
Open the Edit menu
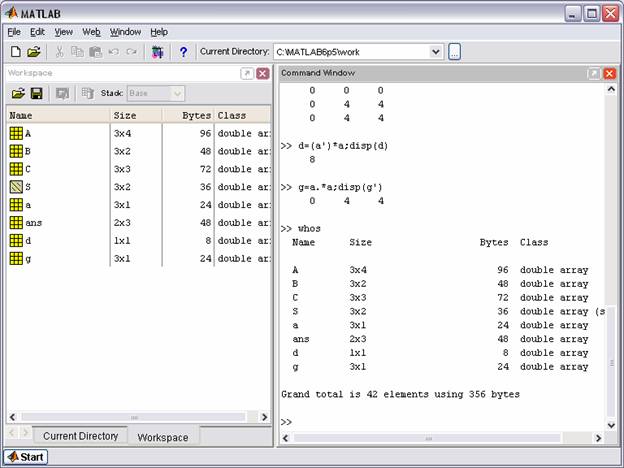coord(37,32)
